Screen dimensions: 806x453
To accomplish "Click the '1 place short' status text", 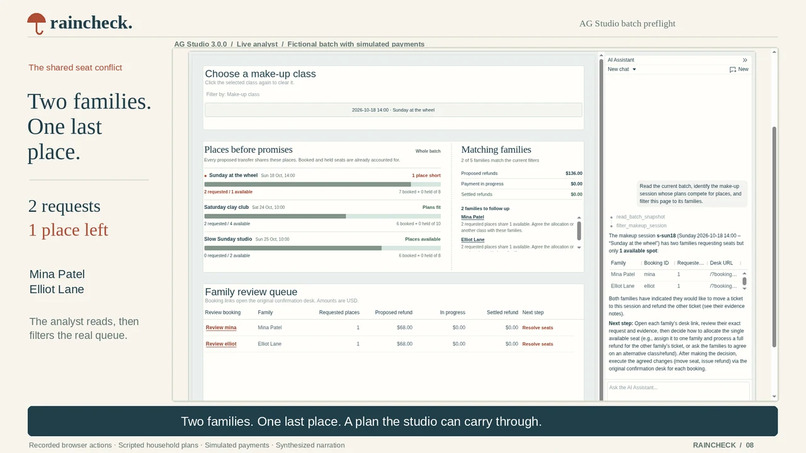I will [x=426, y=176].
